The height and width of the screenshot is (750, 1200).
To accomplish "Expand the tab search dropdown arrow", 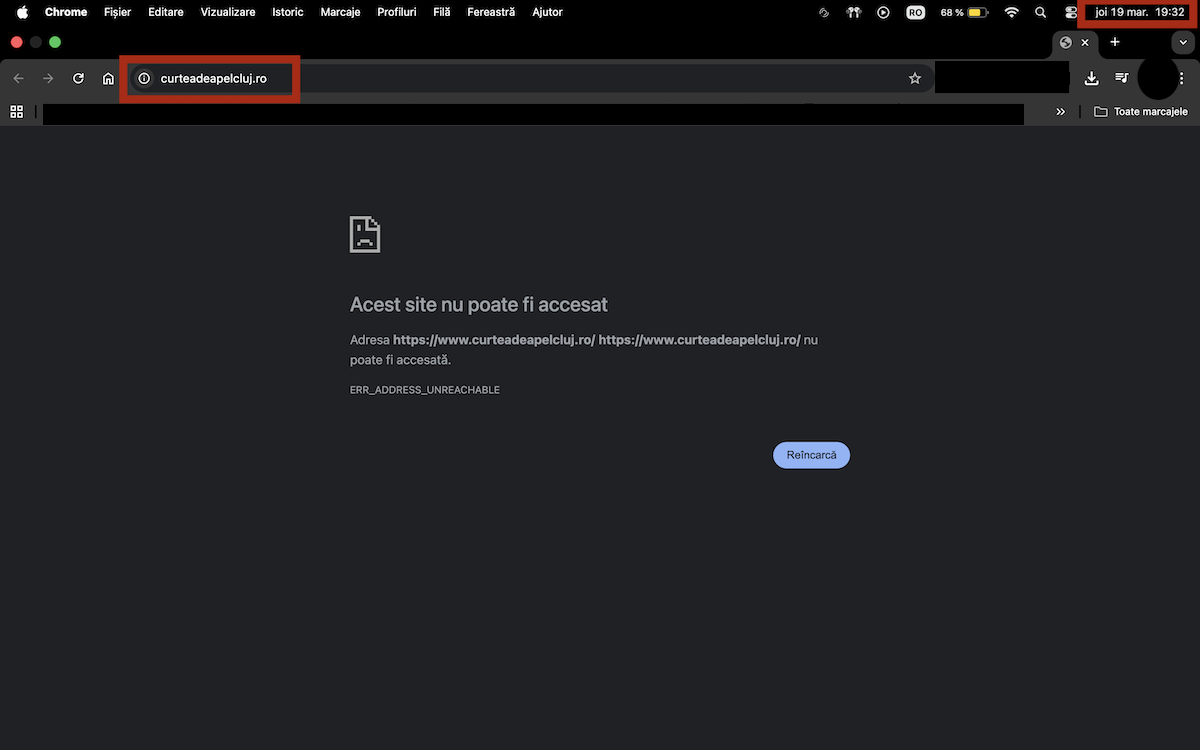I will point(1183,42).
